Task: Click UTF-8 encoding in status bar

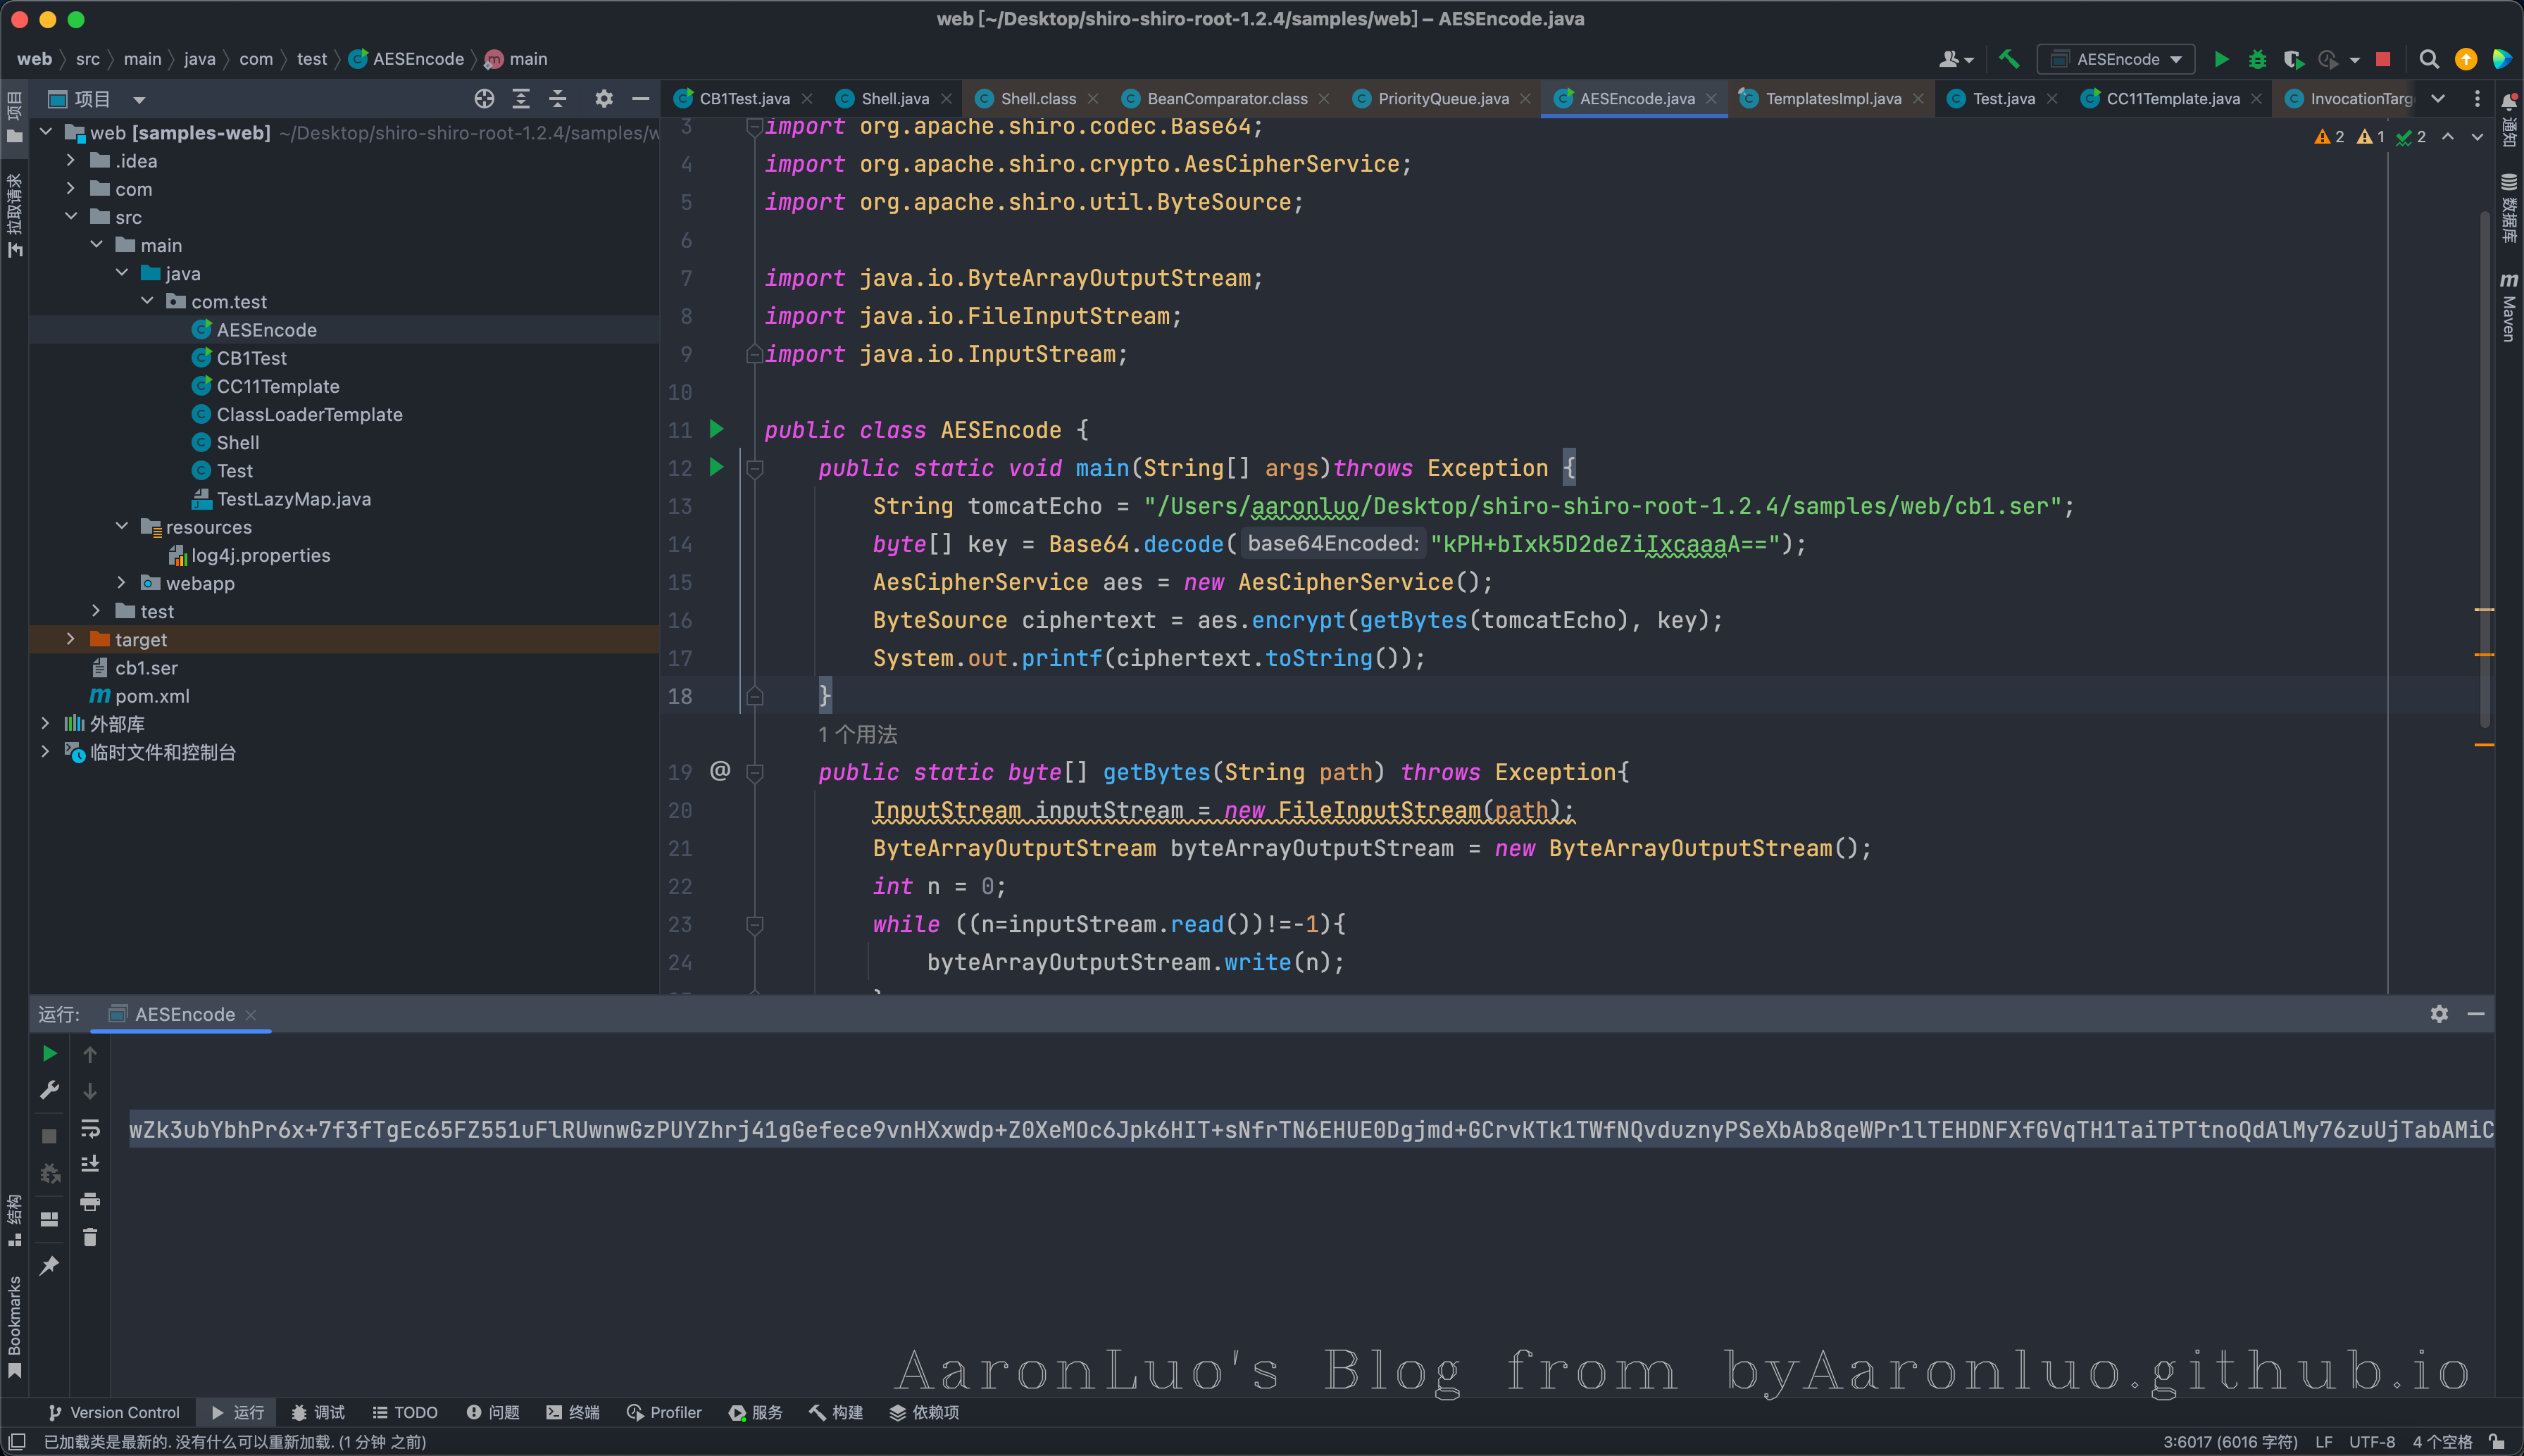Action: pyautogui.click(x=2372, y=1441)
